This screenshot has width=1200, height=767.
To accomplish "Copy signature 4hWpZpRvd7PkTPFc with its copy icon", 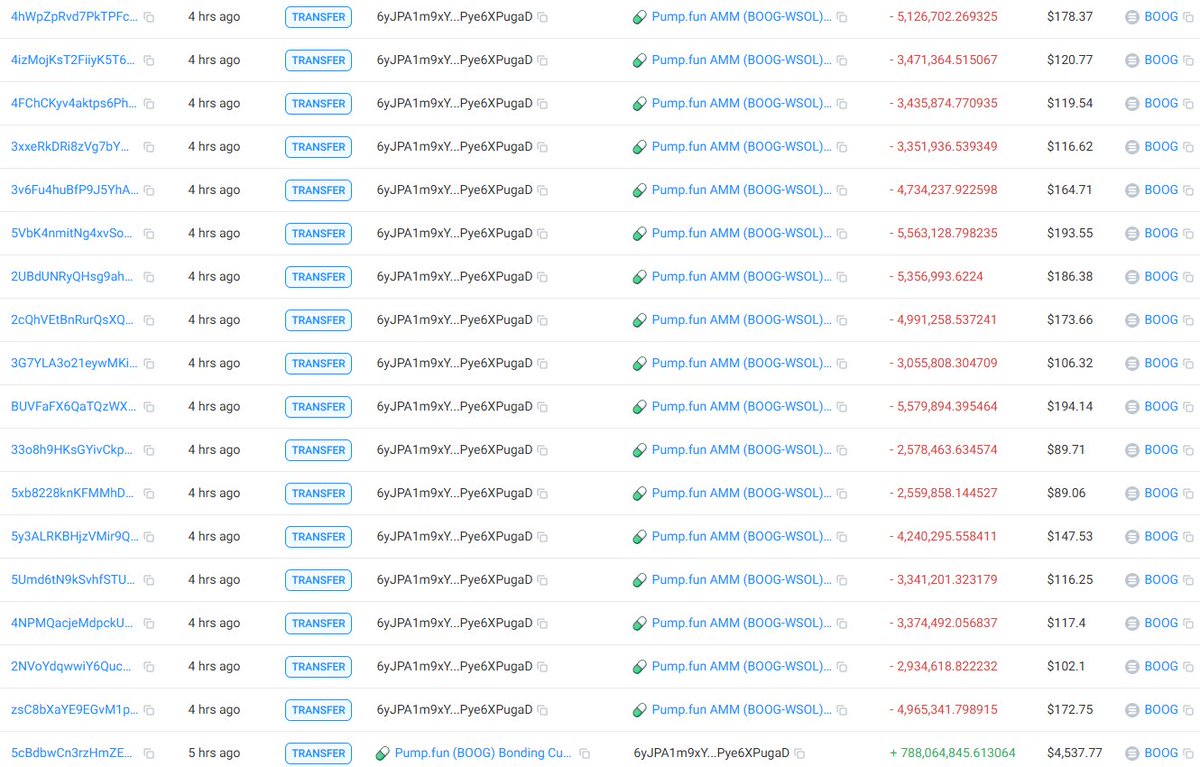I will coord(149,17).
